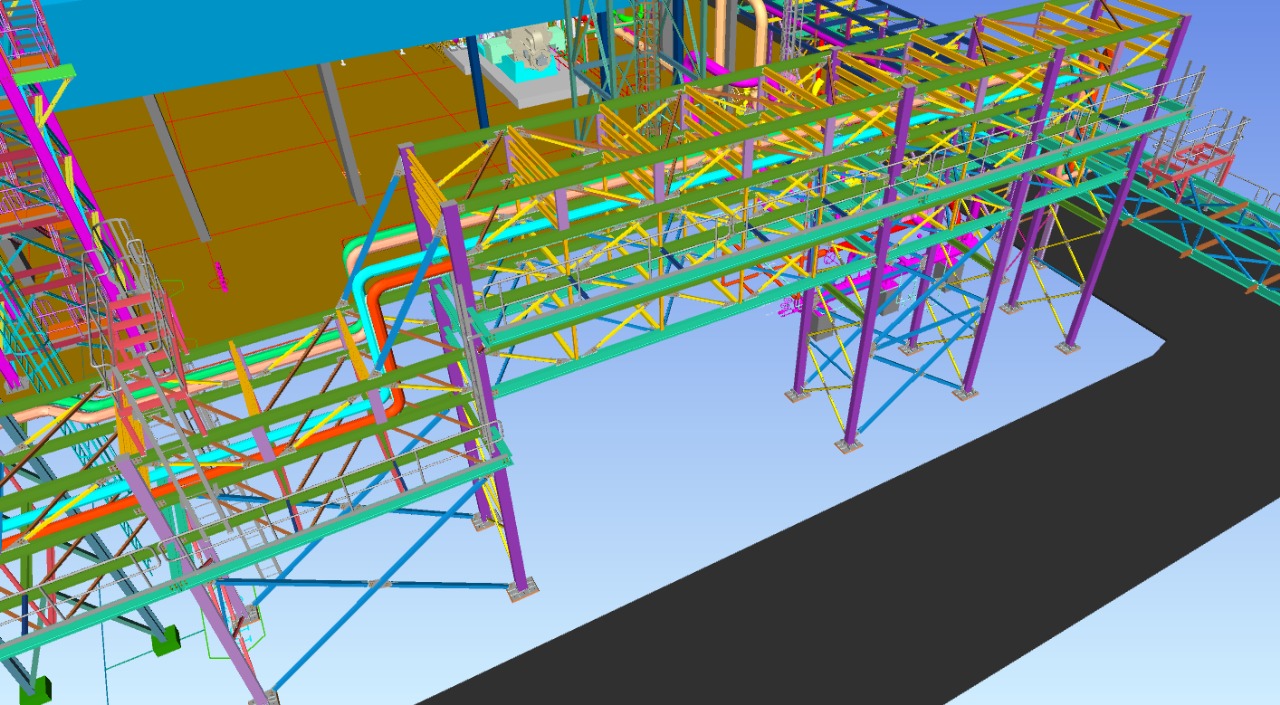
Task: Pick the foremost purple column's base plate
Action: coord(522,591)
